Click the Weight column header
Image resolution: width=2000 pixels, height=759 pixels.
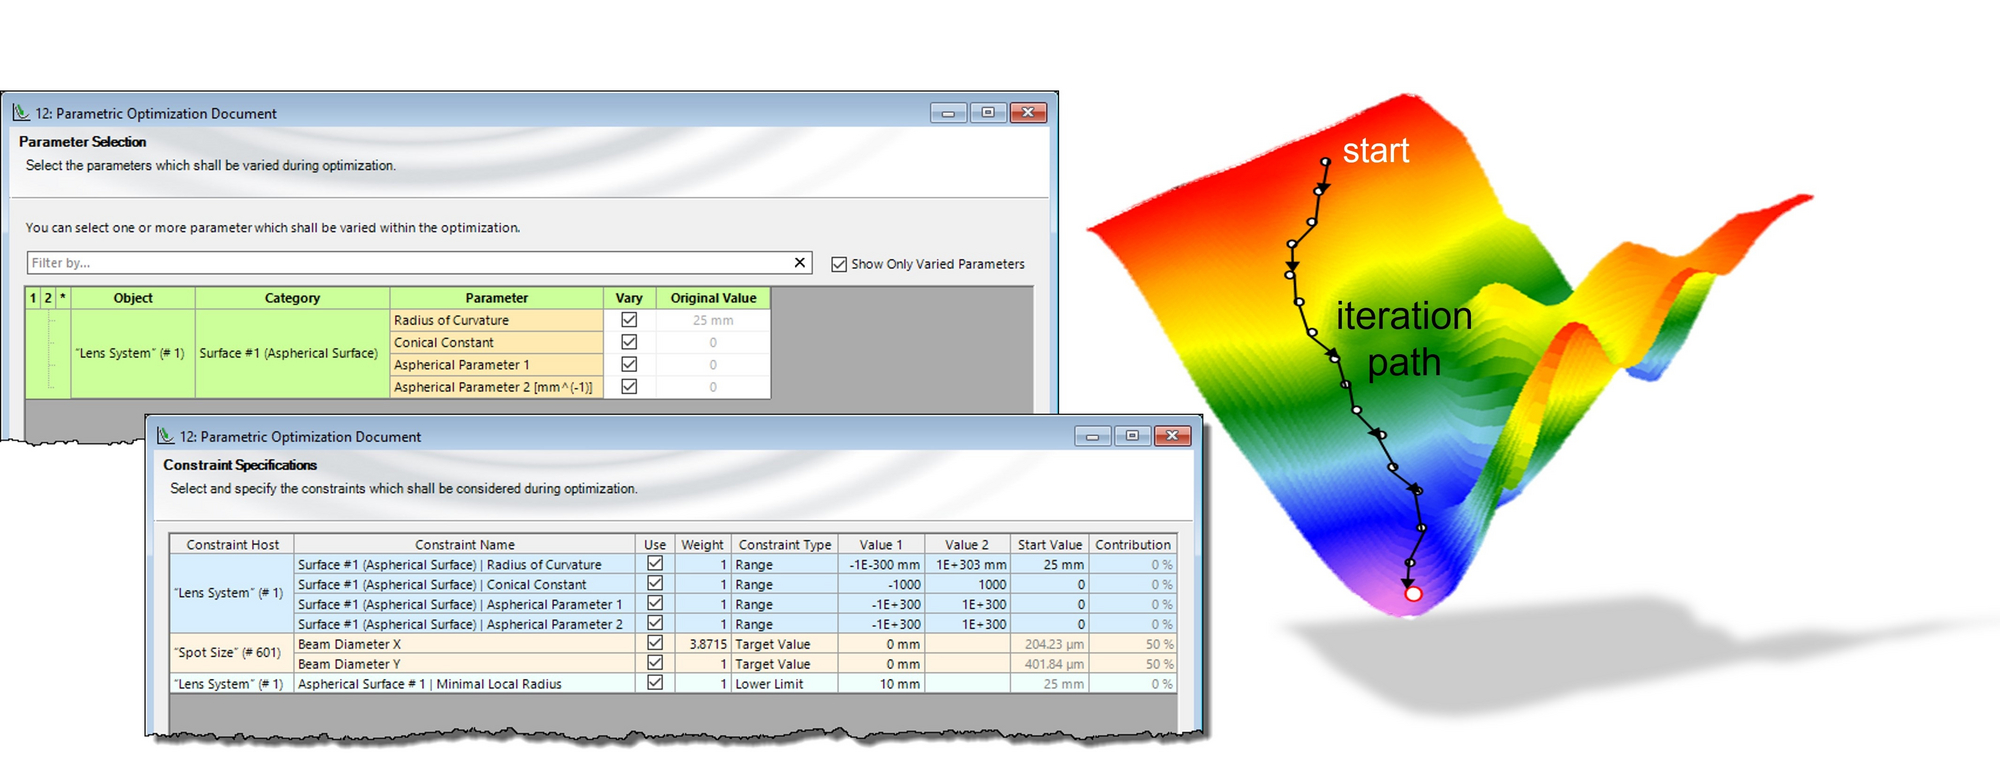coord(702,544)
